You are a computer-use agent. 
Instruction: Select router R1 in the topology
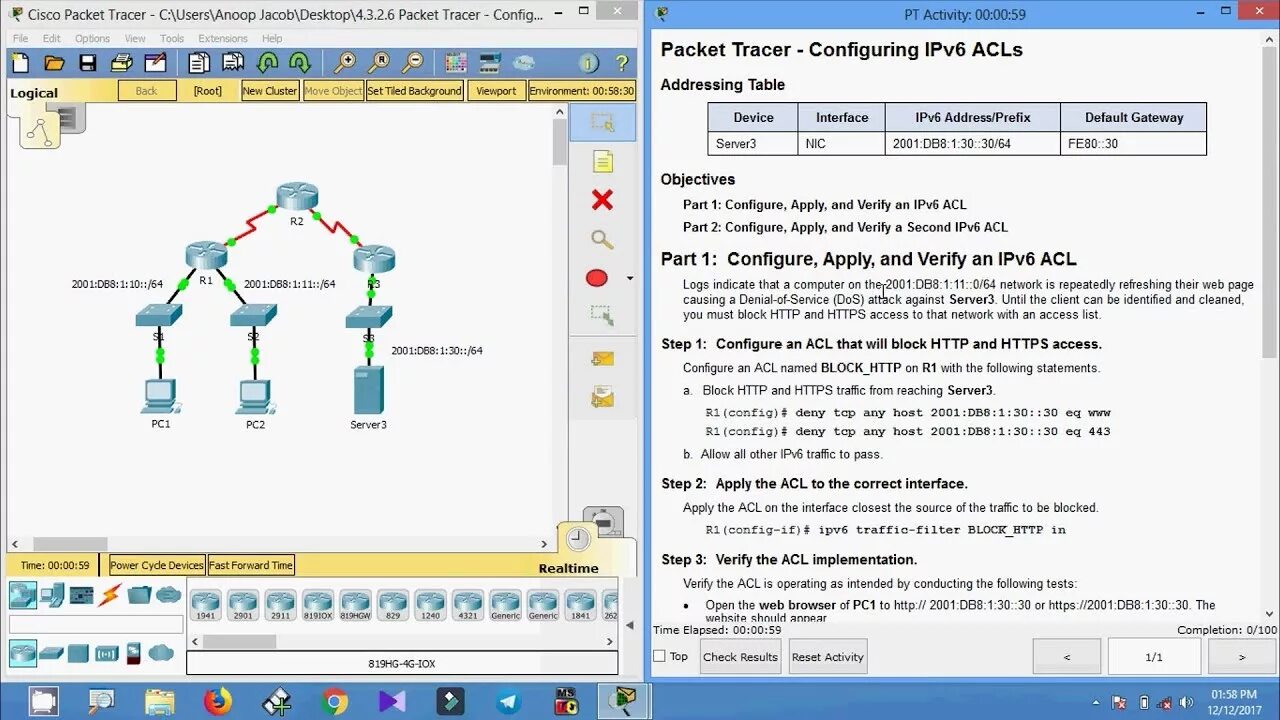[x=206, y=257]
